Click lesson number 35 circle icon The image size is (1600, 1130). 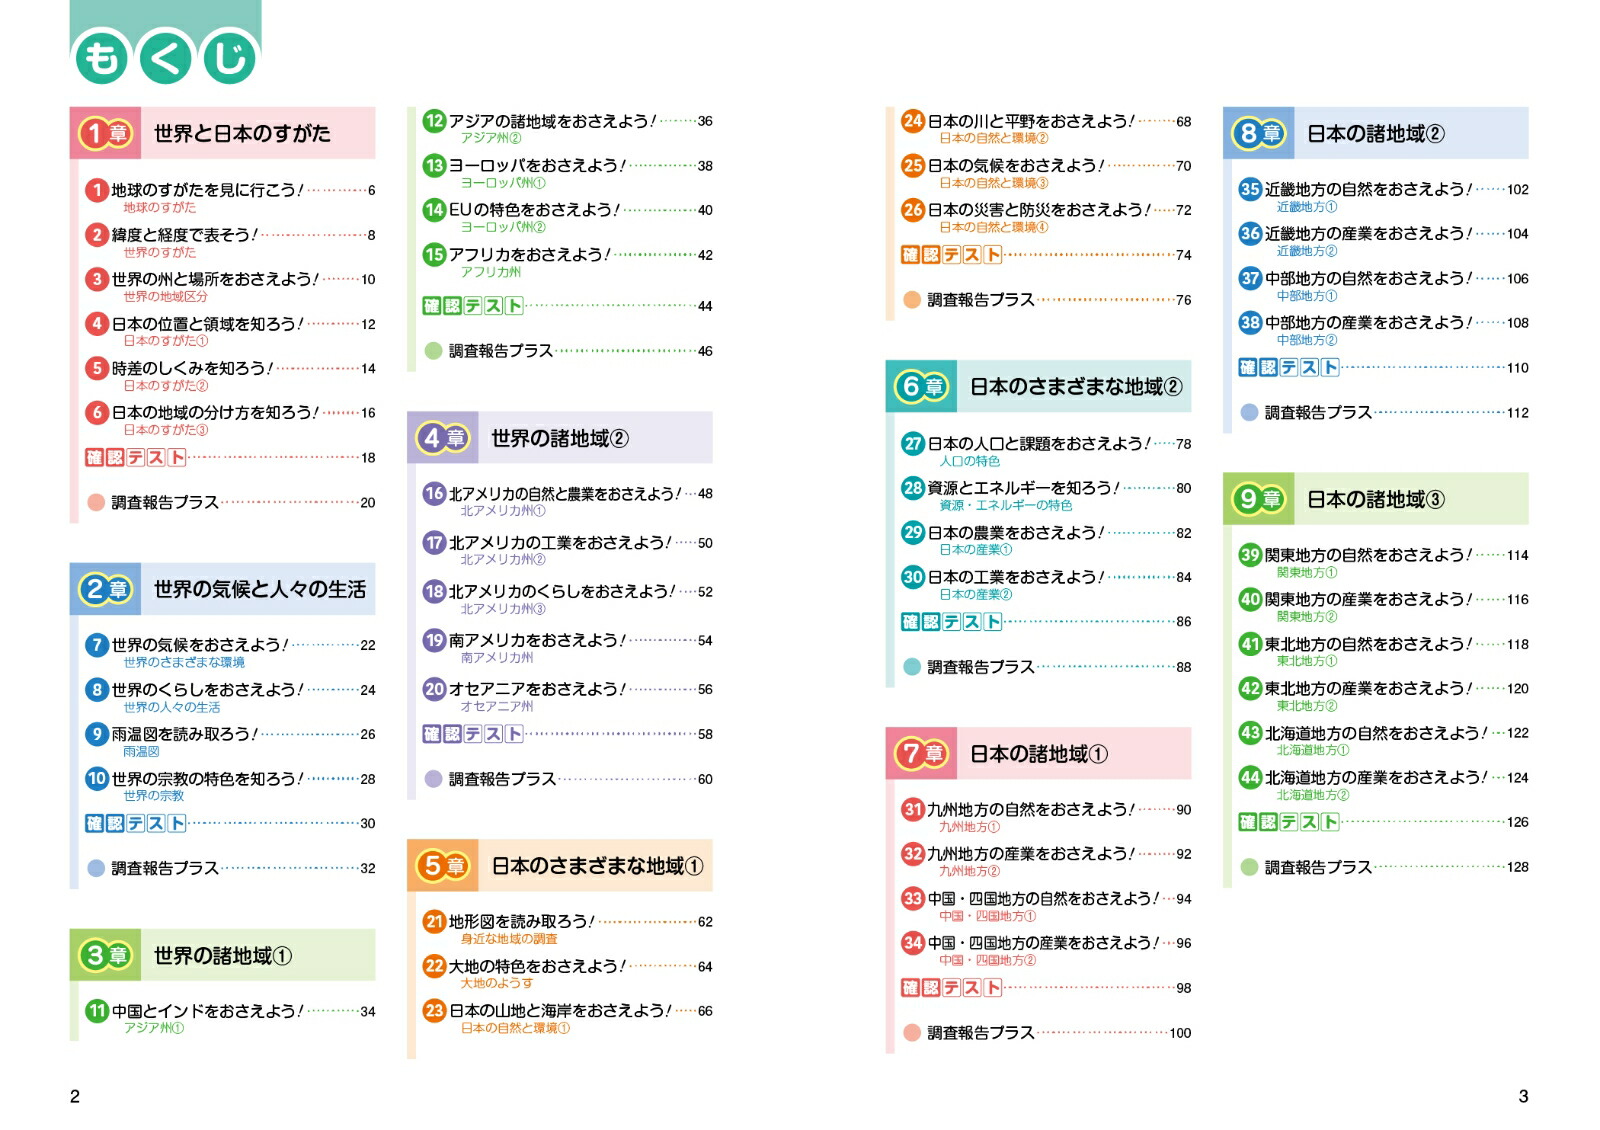click(x=1250, y=189)
